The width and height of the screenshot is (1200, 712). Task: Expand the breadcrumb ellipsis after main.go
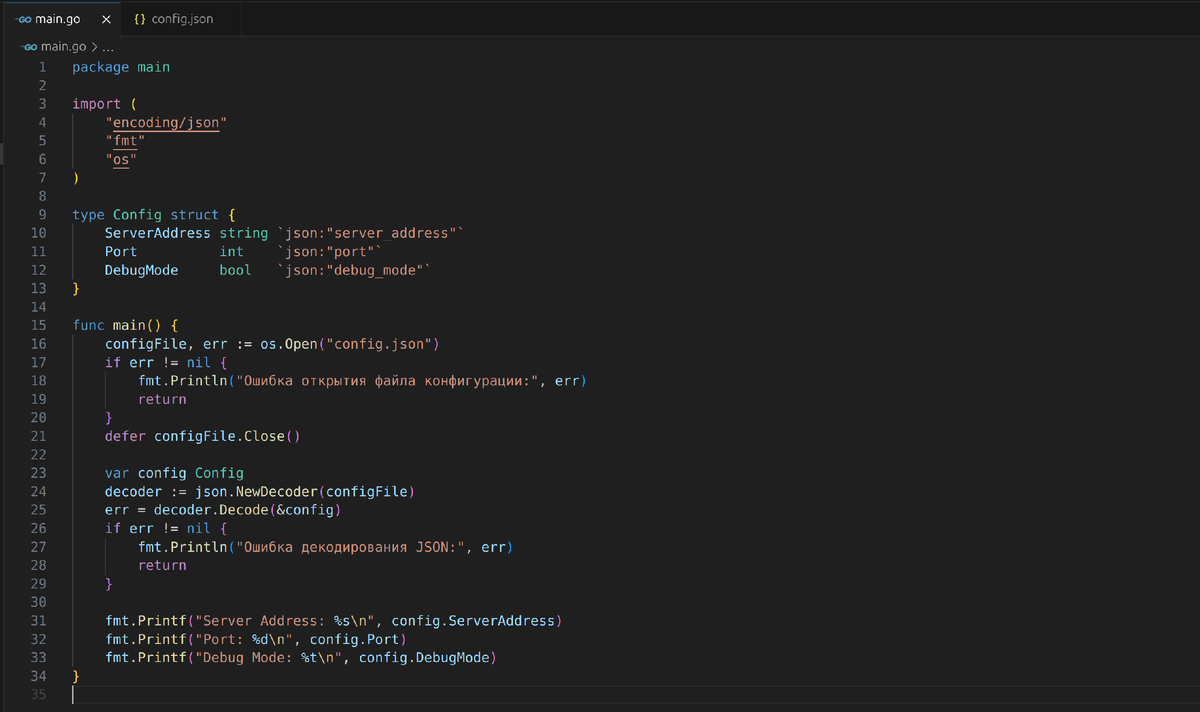tap(108, 46)
